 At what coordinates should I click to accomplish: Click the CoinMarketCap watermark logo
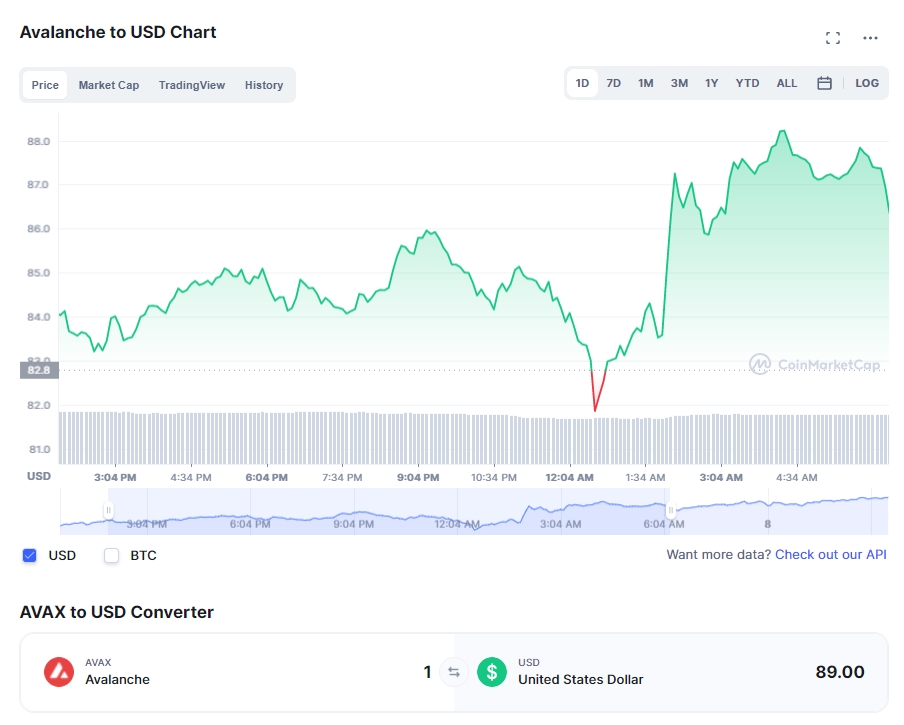814,365
